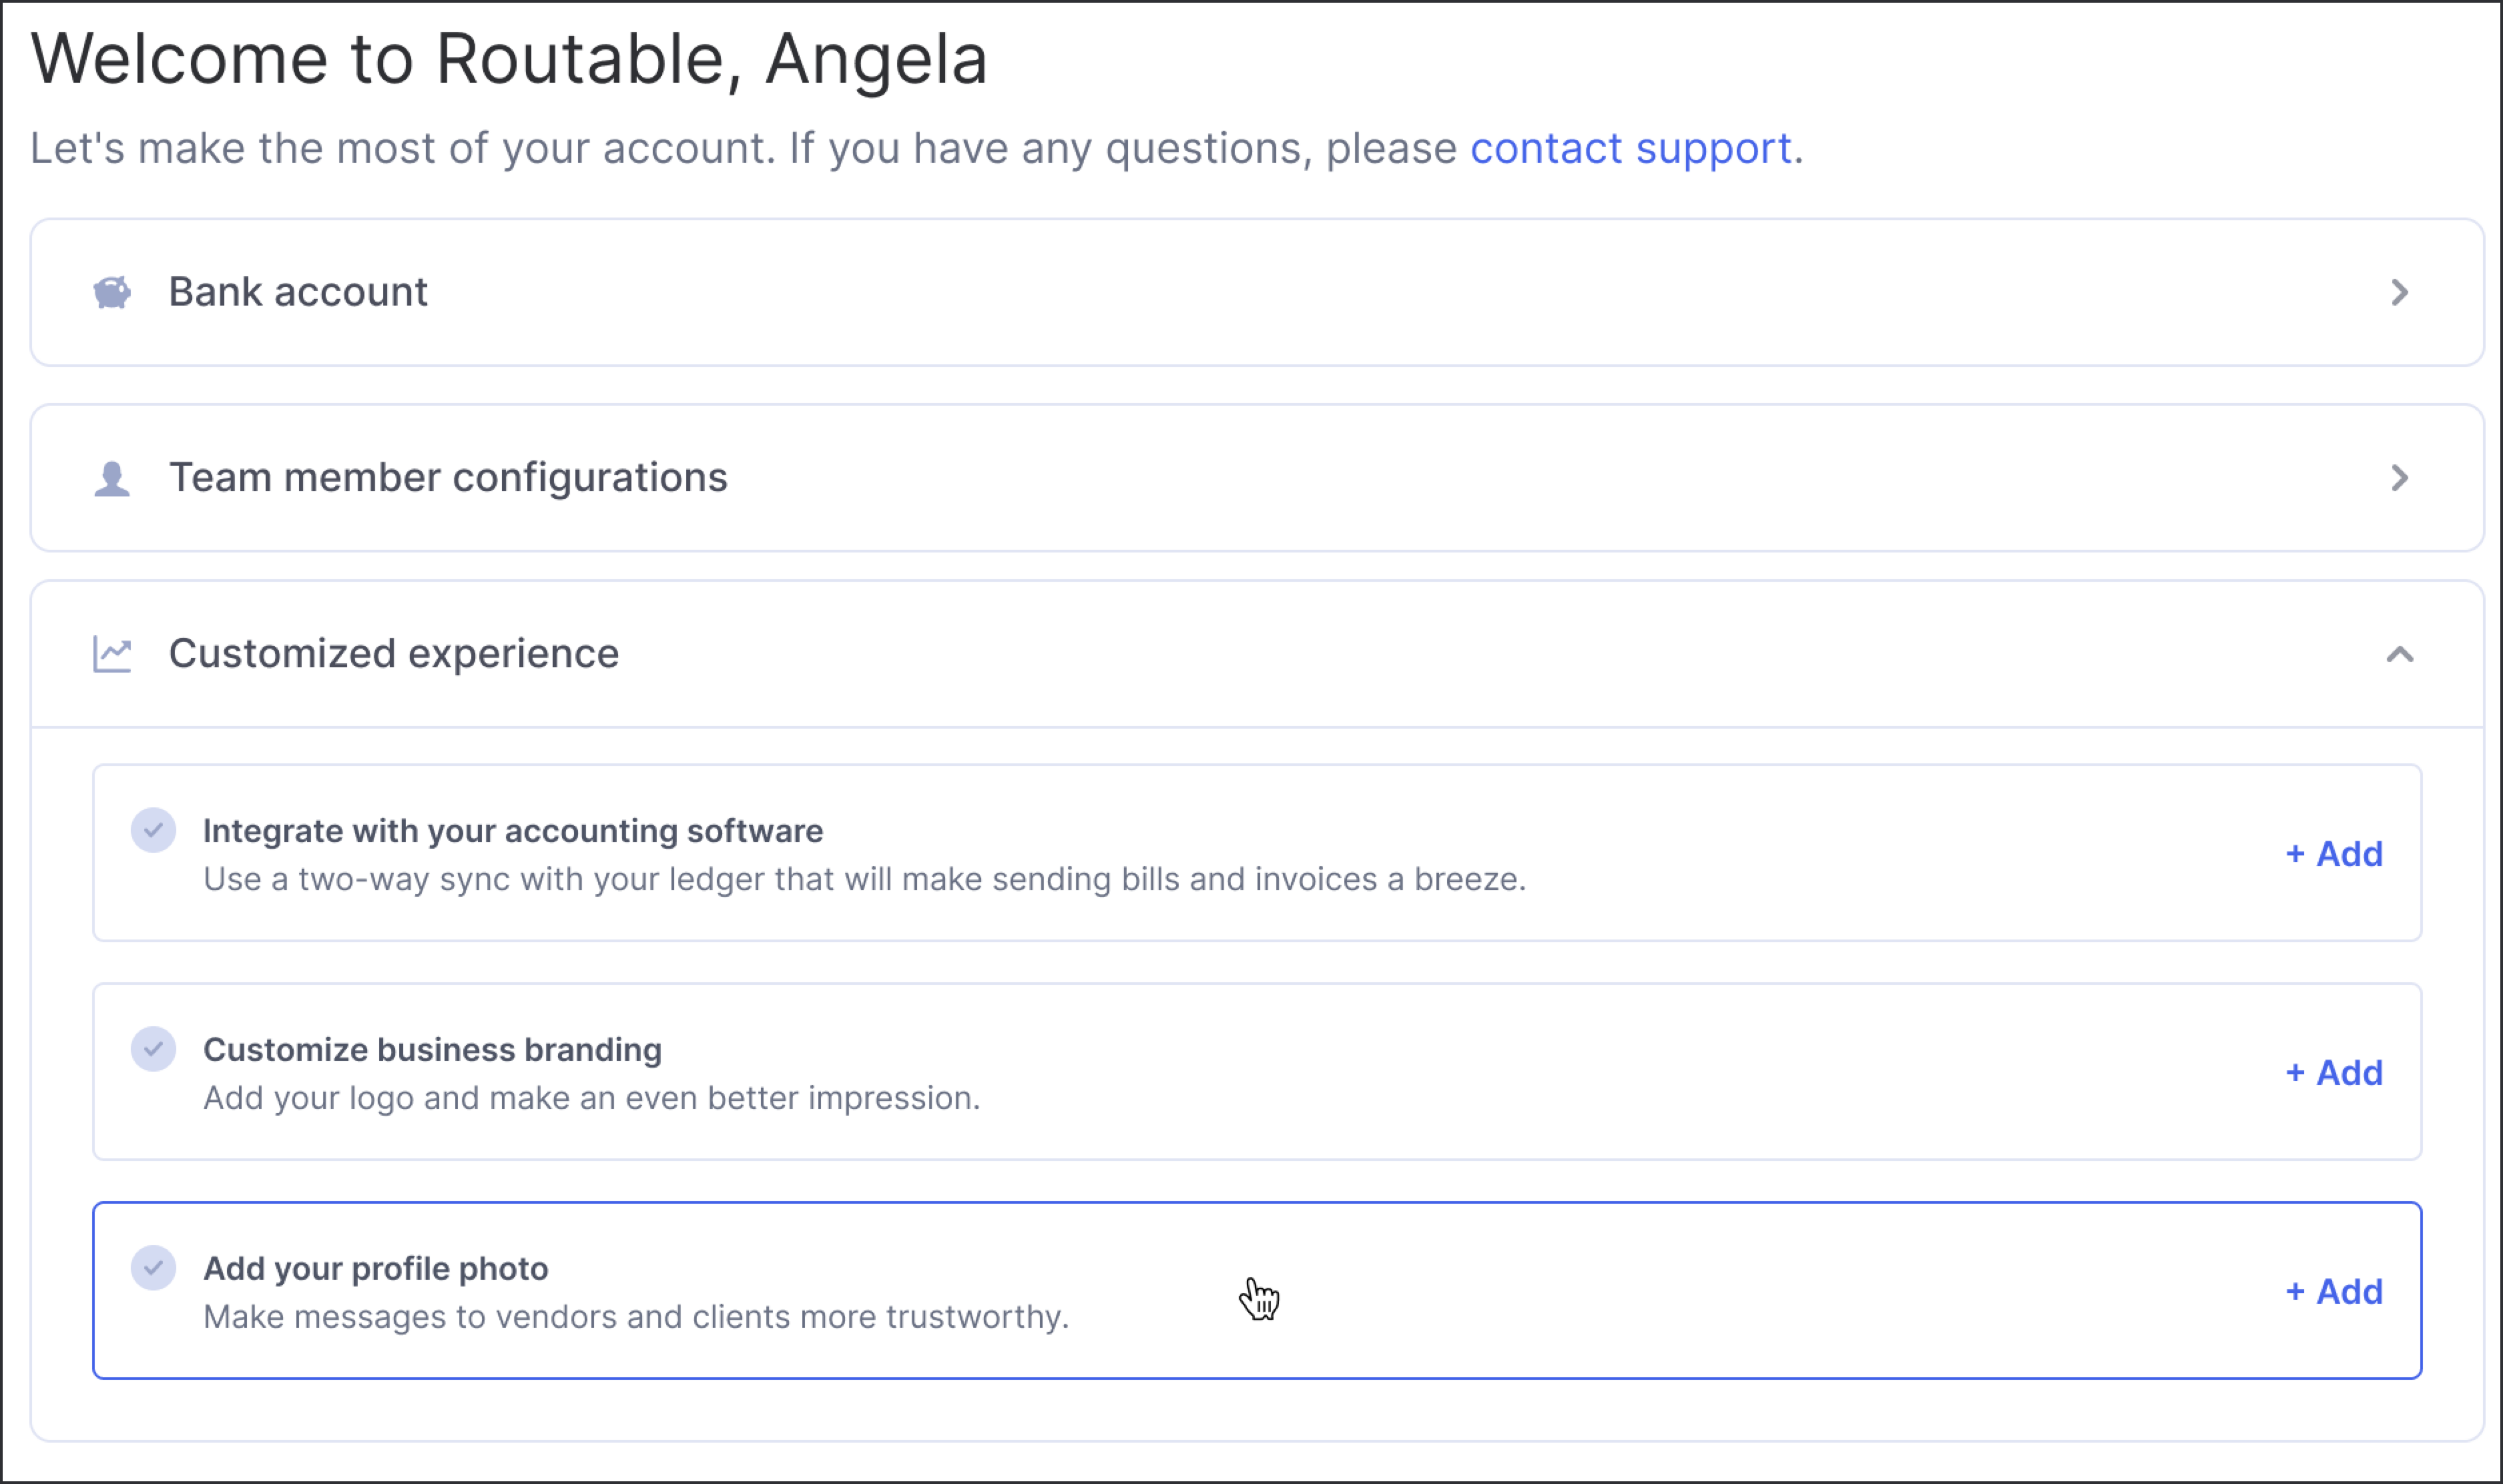Collapse the Customized experience section with the up chevron

click(2400, 654)
